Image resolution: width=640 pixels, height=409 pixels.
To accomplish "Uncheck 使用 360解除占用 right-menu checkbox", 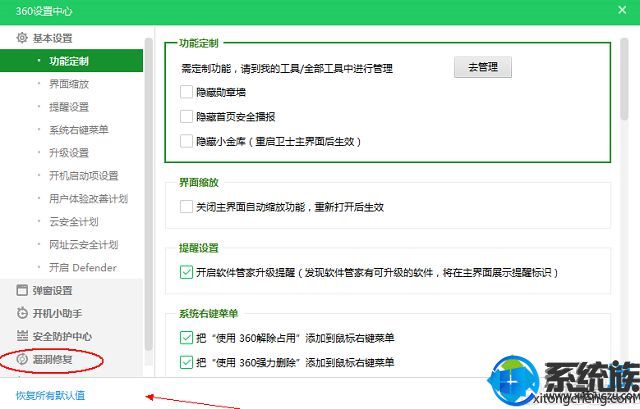I will pos(186,338).
